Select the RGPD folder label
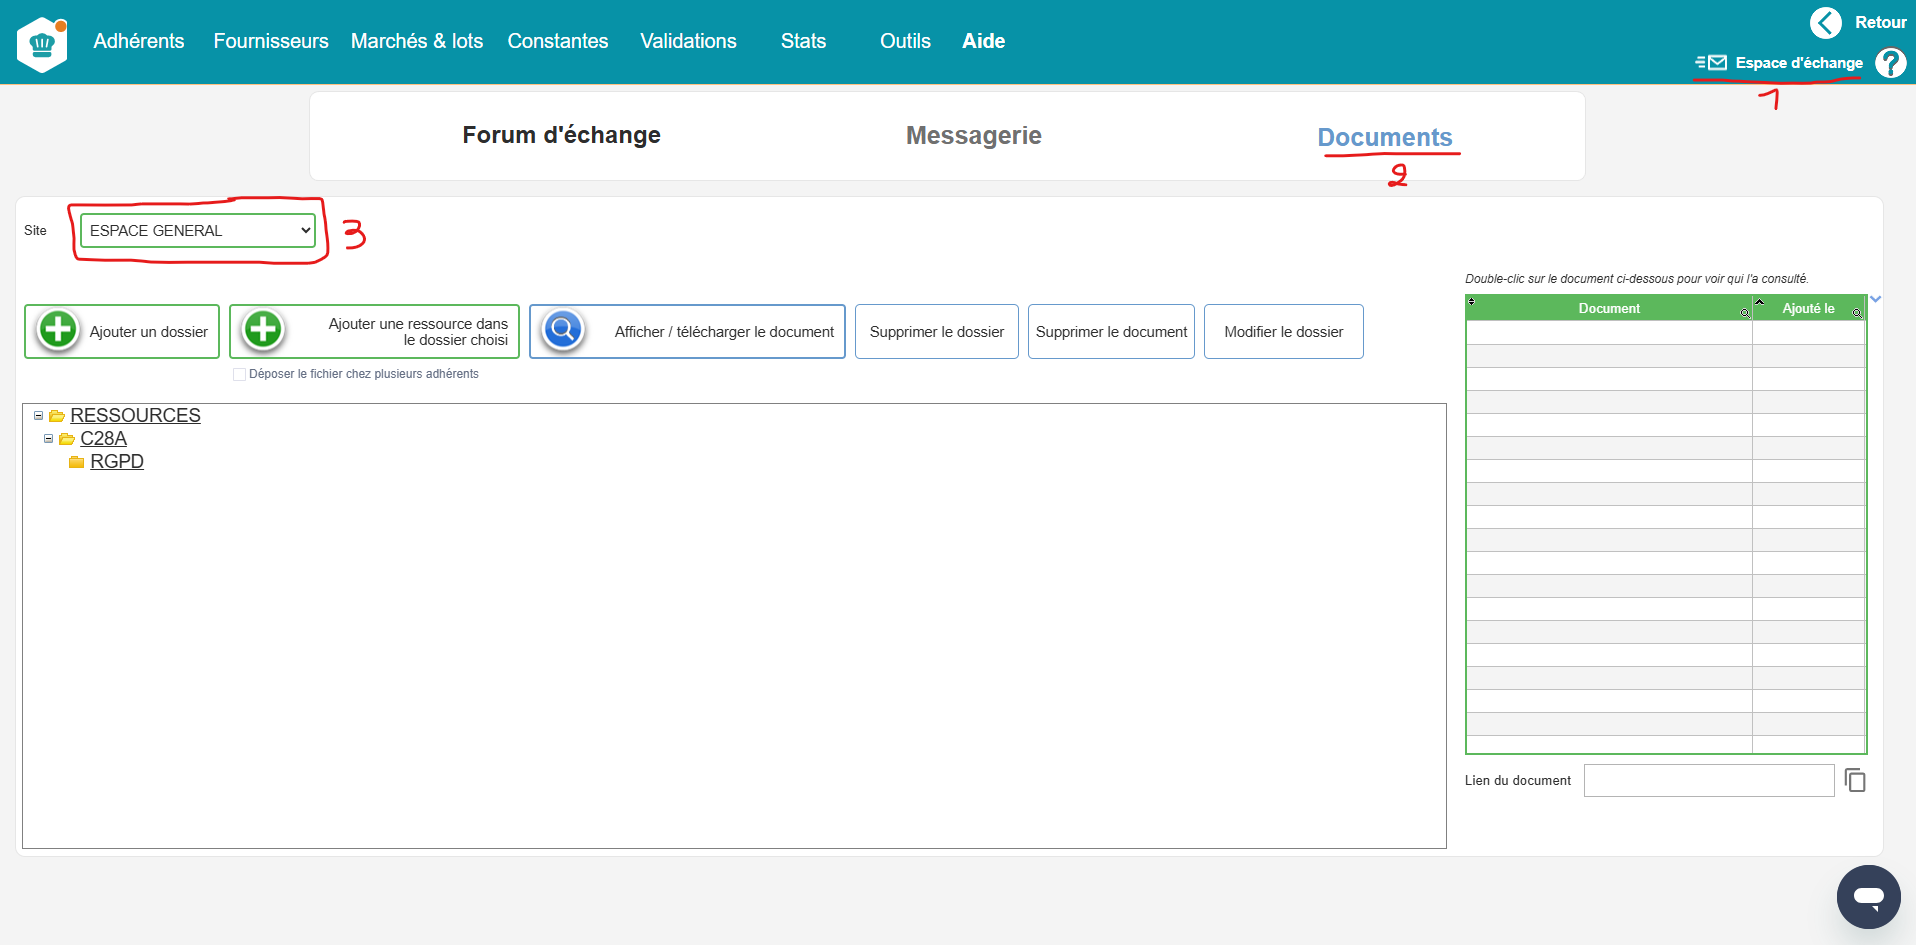 click(117, 461)
